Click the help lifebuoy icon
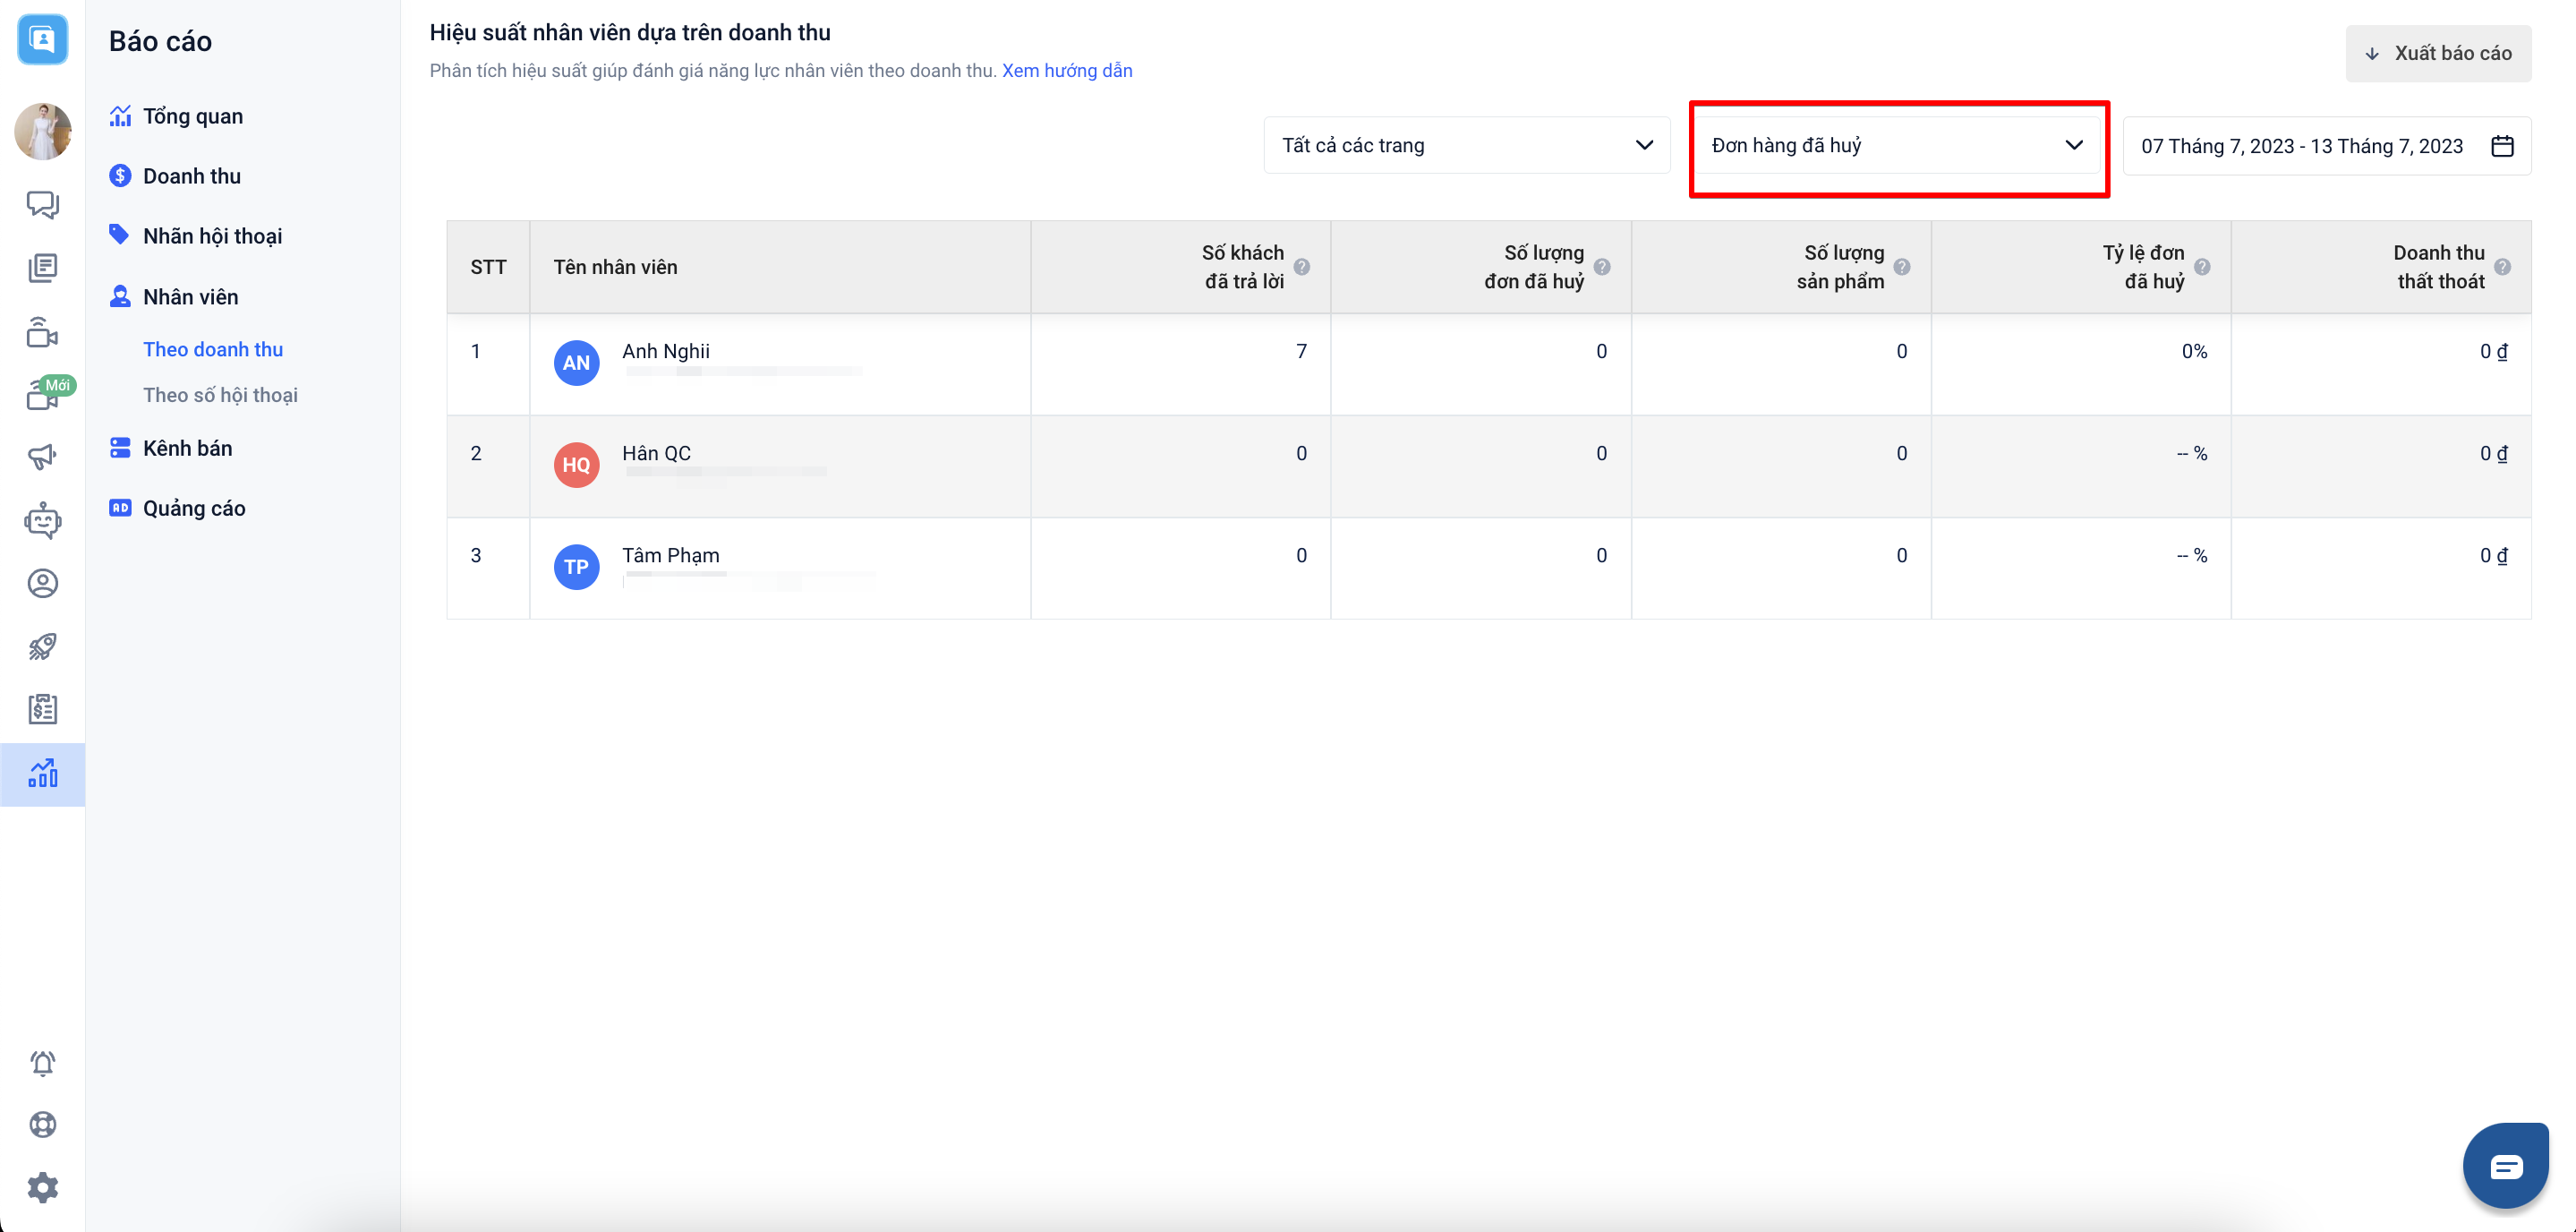 point(42,1125)
